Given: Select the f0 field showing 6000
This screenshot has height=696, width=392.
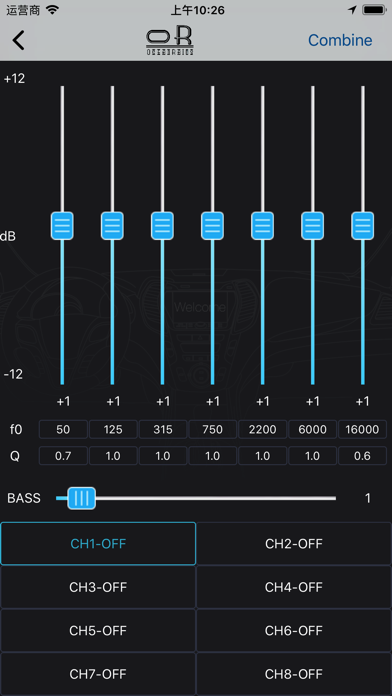Looking at the screenshot, I should (x=313, y=429).
